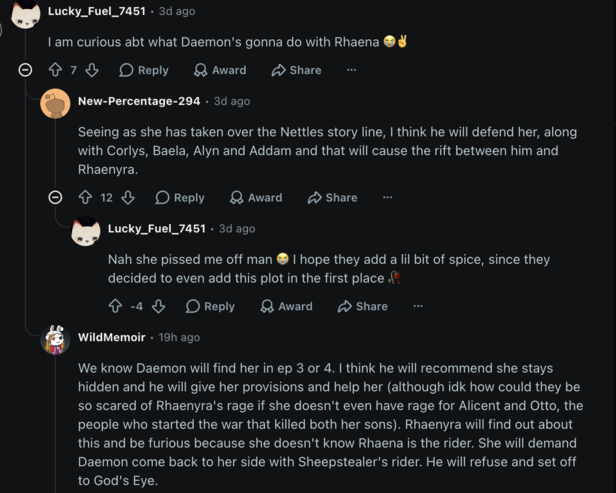The image size is (616, 493).
Task: Reply to New-Percentage-294's comment
Action: [x=180, y=197]
